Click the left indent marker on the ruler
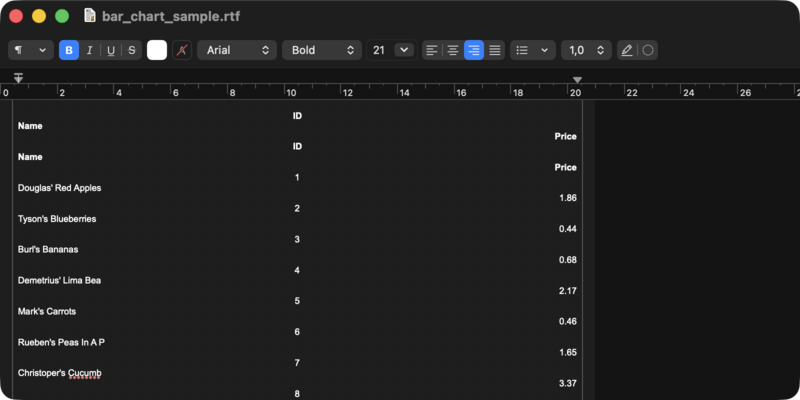800x400 pixels. (18, 78)
